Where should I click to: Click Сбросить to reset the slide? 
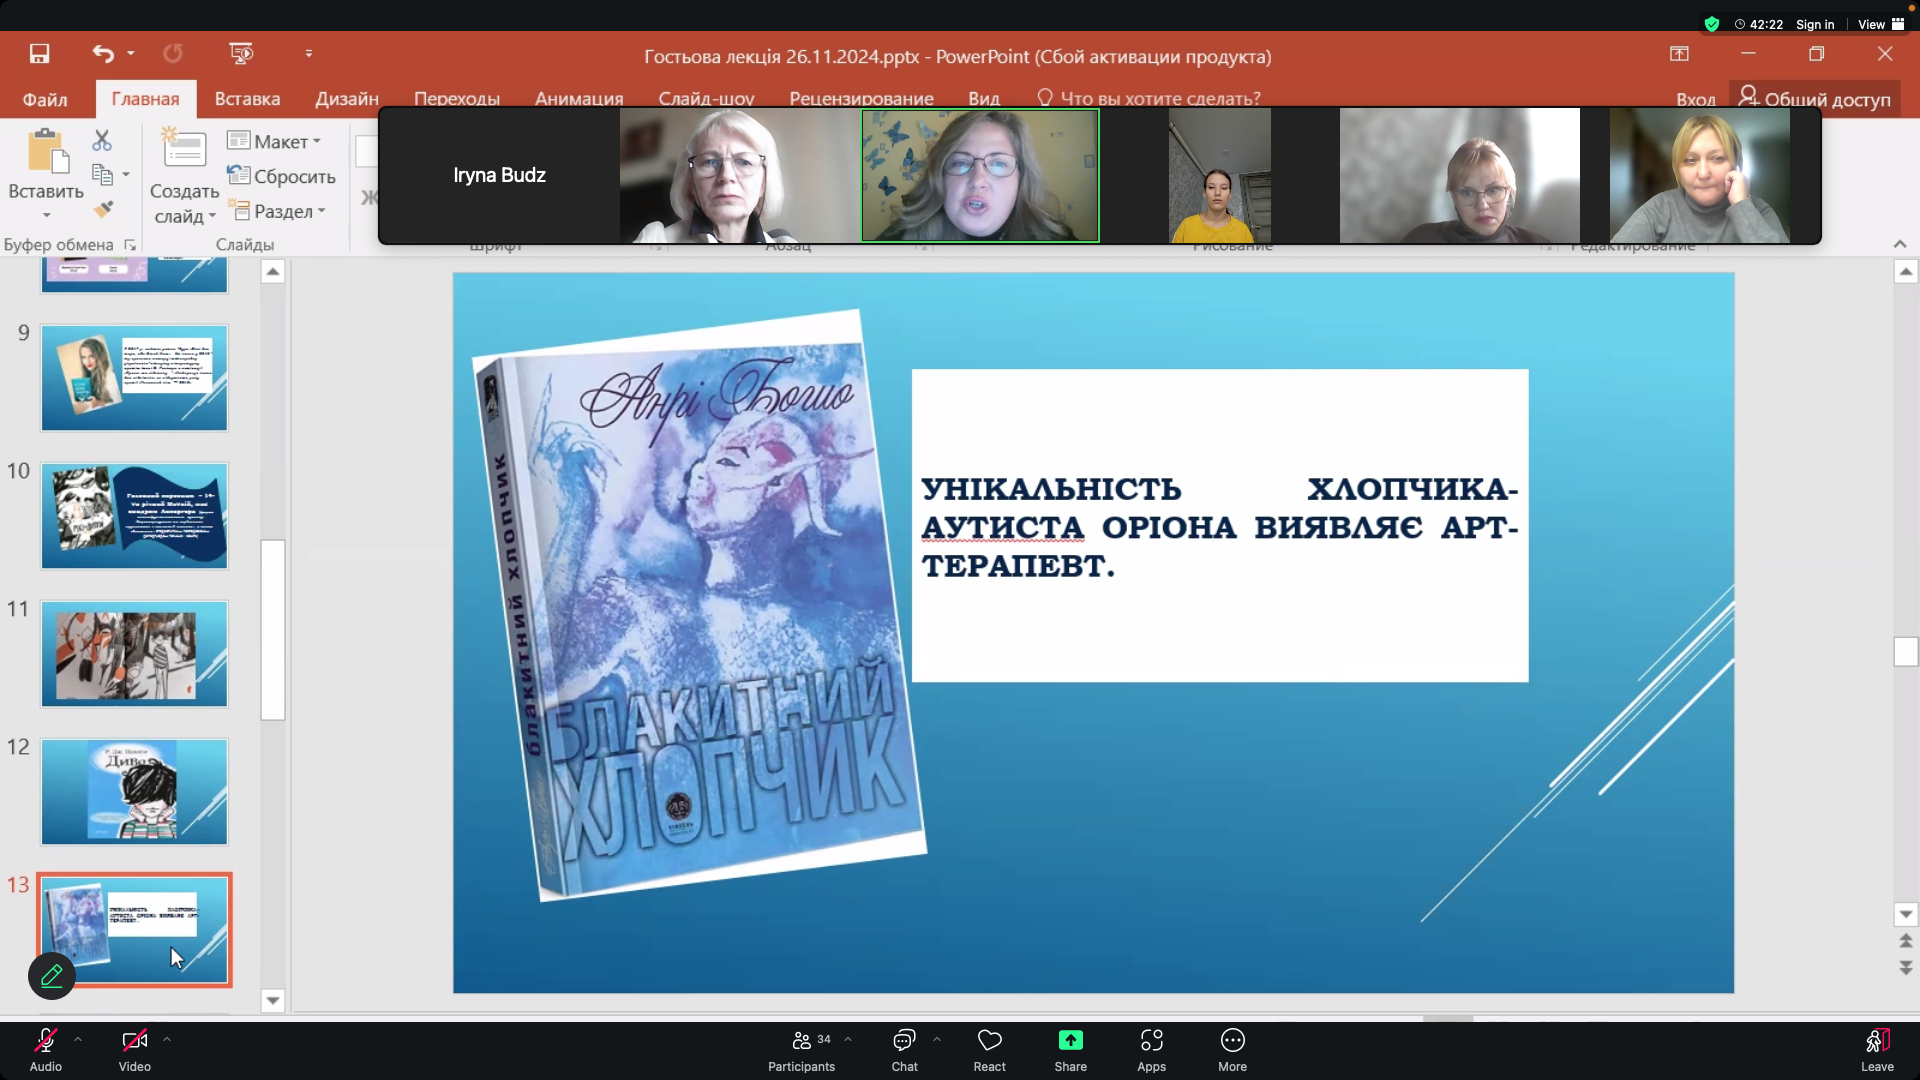[281, 176]
